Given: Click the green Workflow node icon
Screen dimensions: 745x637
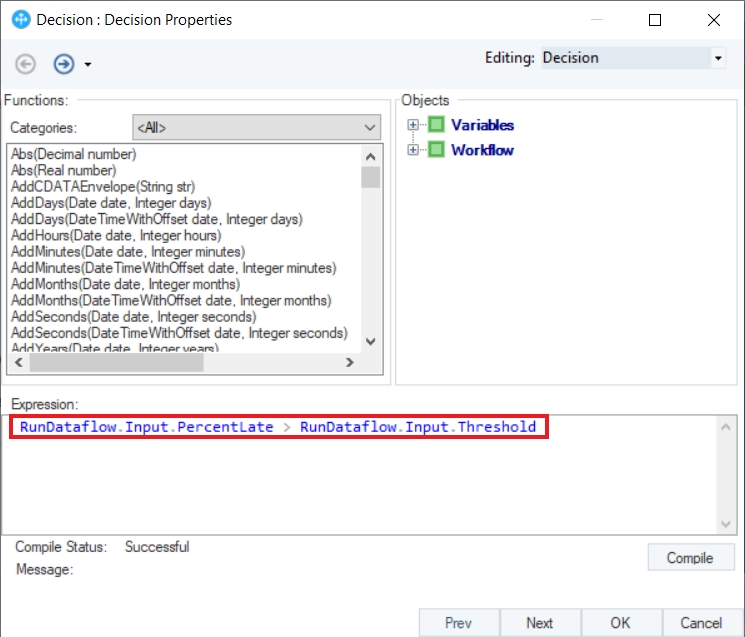Looking at the screenshot, I should [x=436, y=150].
